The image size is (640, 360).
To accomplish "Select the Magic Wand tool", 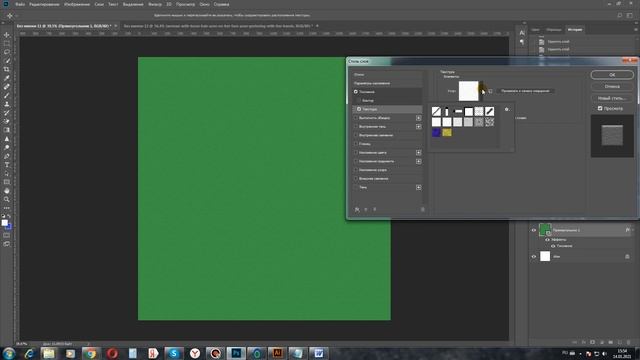I will pos(7,61).
